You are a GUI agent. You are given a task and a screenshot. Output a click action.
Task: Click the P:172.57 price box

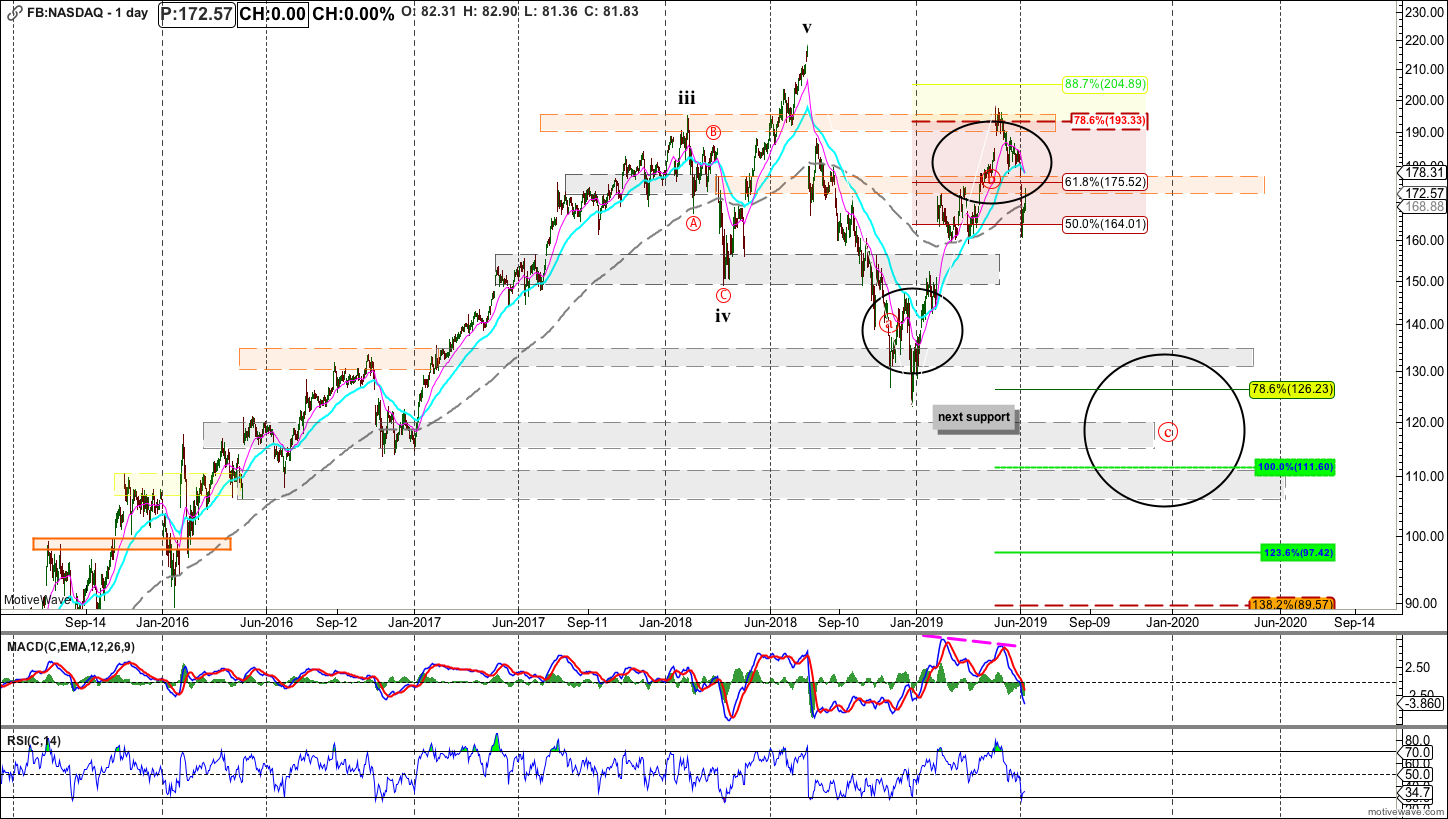196,15
